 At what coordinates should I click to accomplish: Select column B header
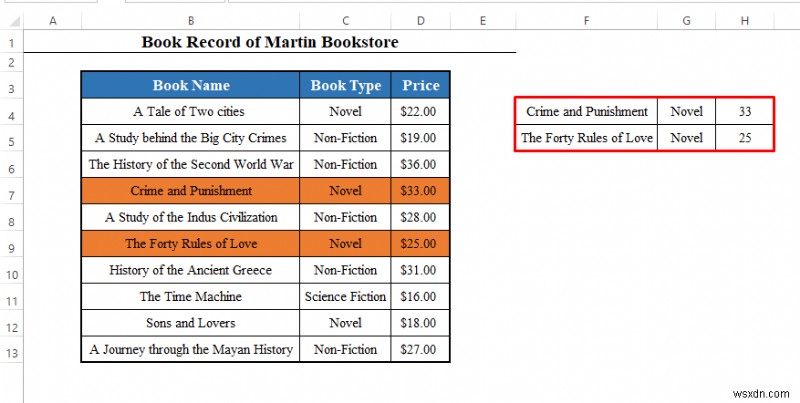[190, 21]
